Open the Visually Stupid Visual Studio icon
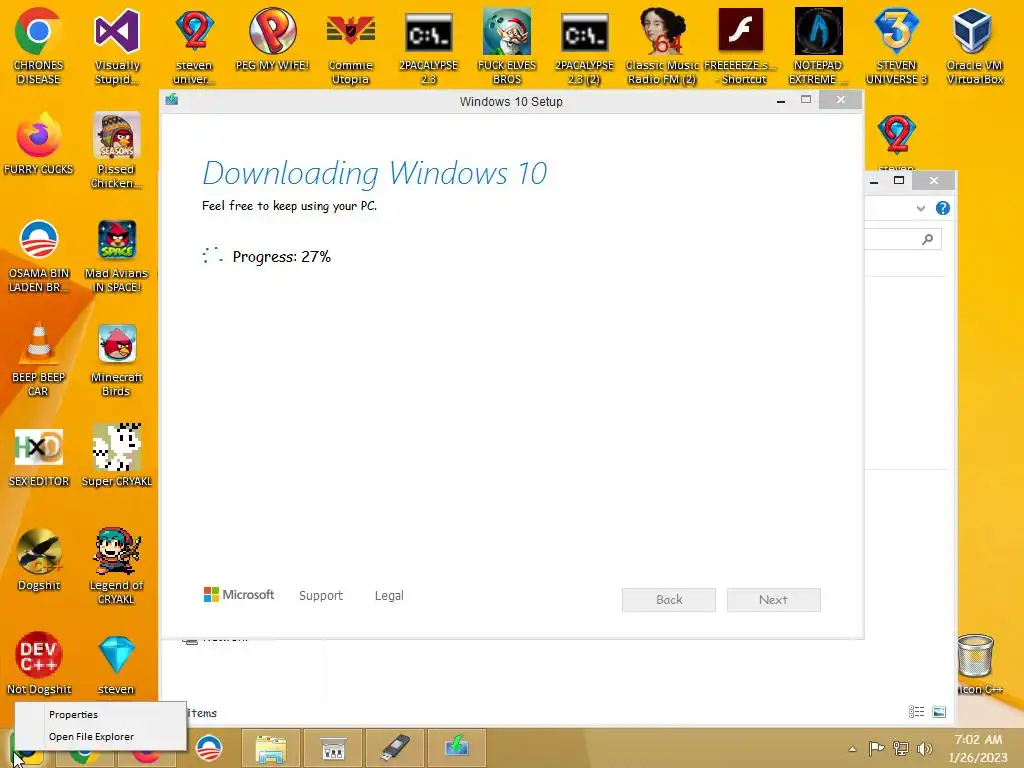This screenshot has height=768, width=1024. pyautogui.click(x=117, y=46)
